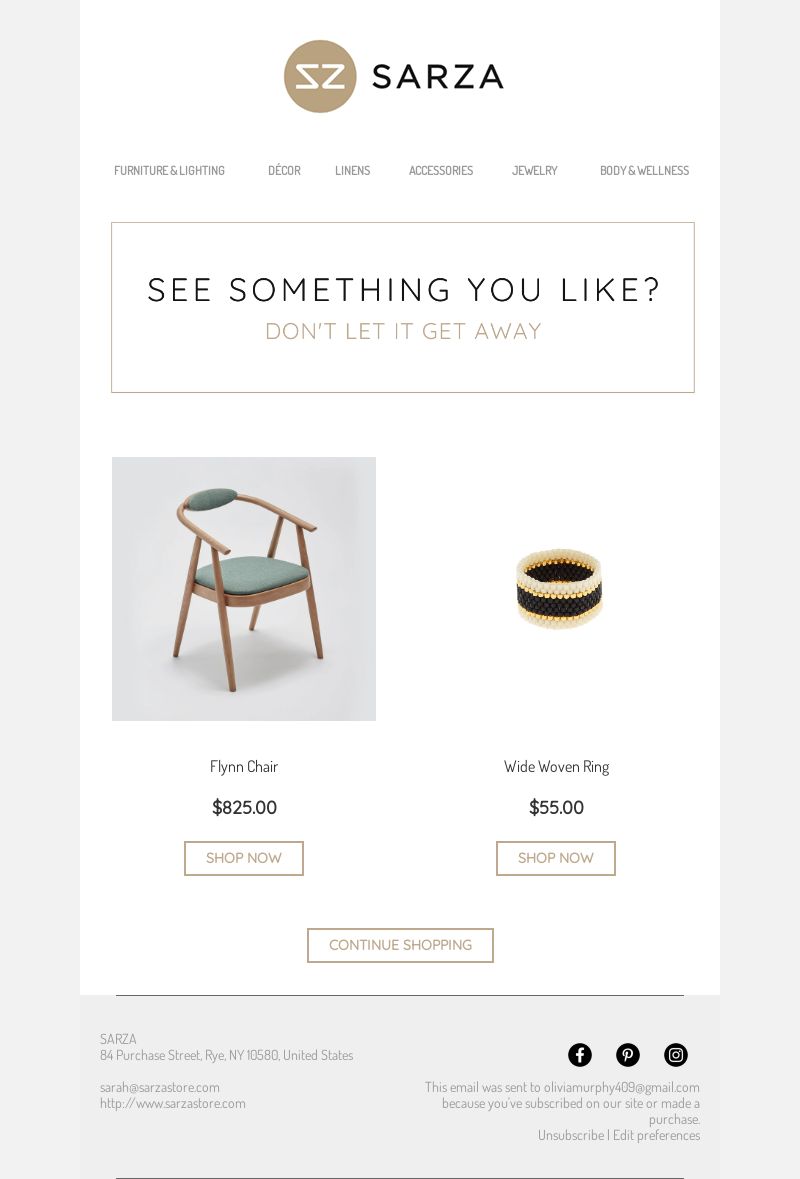Click the See Something You Like banner

pos(403,308)
